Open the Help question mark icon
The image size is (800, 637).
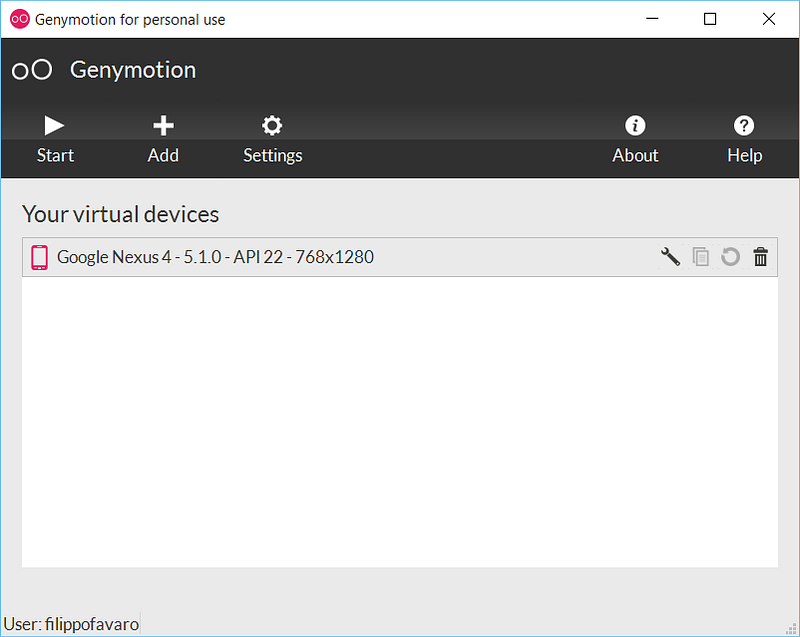tap(744, 125)
